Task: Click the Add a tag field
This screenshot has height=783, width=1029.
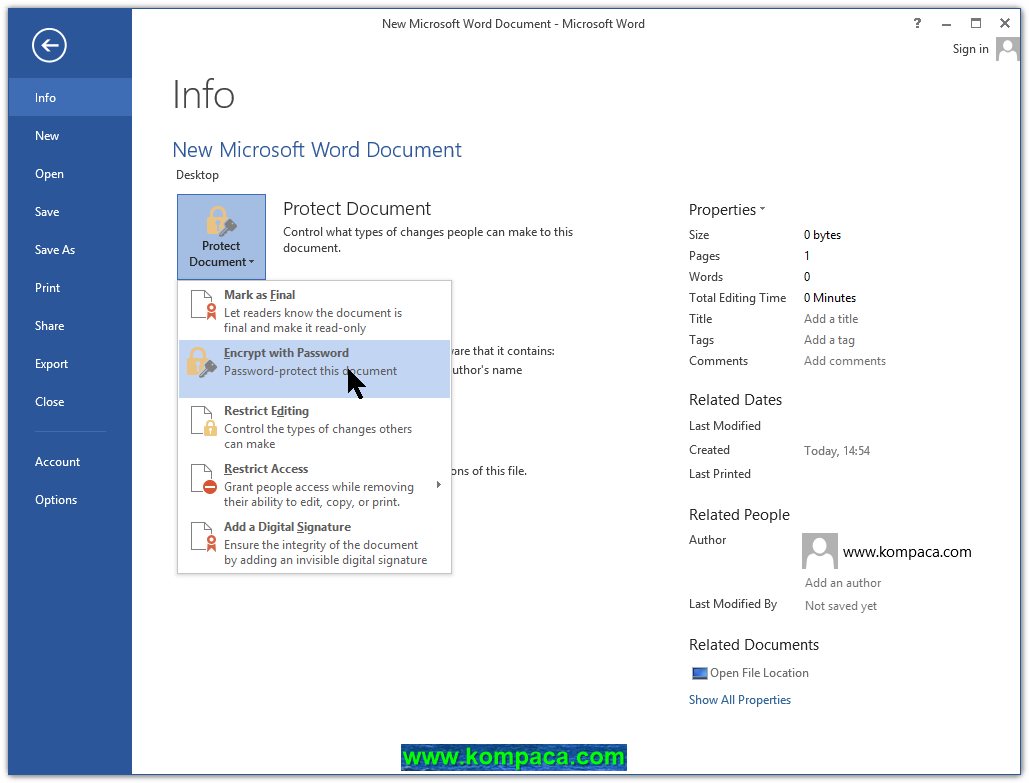Action: pyautogui.click(x=829, y=340)
